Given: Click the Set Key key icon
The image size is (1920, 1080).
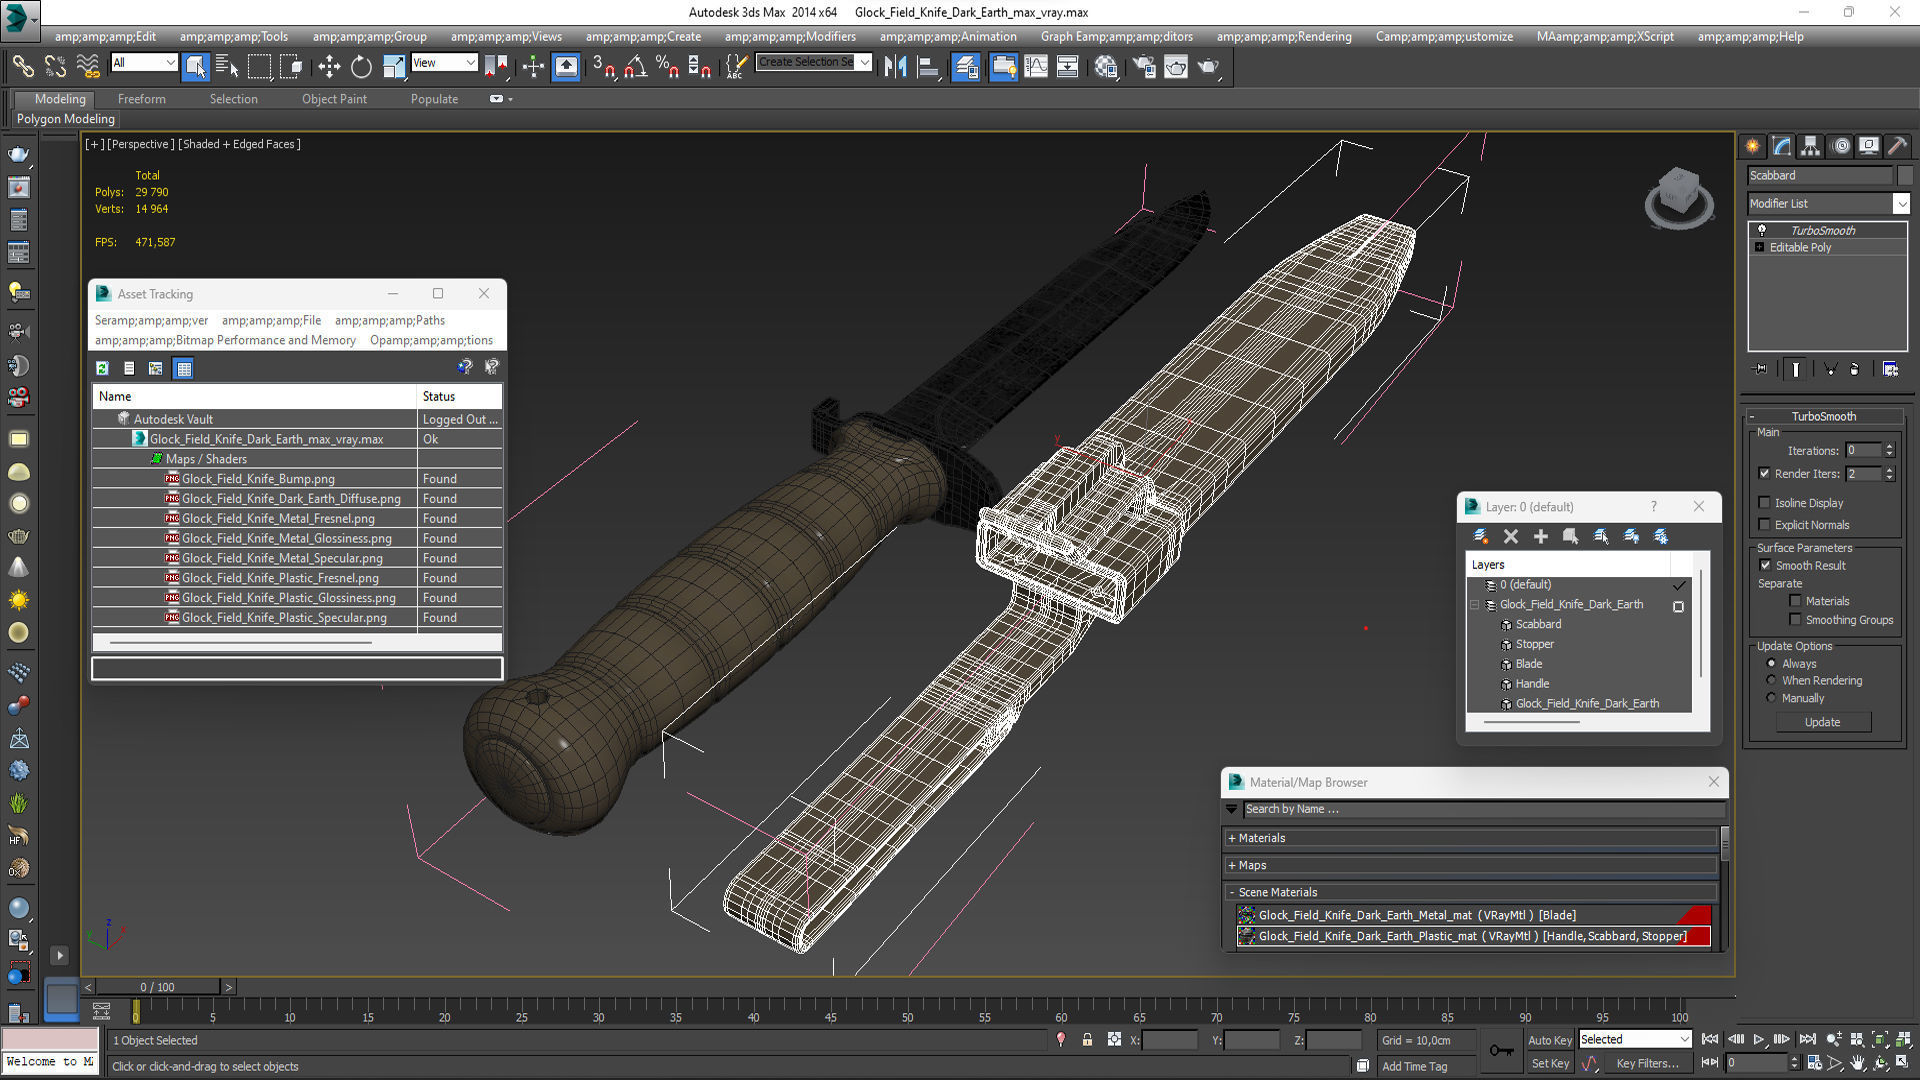Looking at the screenshot, I should [x=1501, y=1050].
